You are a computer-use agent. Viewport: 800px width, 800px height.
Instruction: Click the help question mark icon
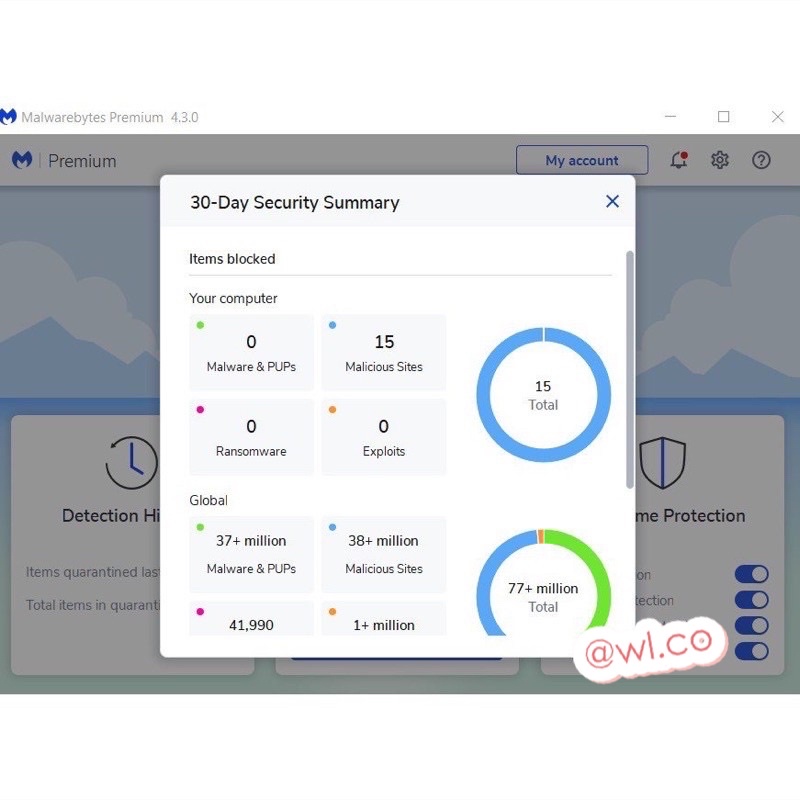coord(761,160)
